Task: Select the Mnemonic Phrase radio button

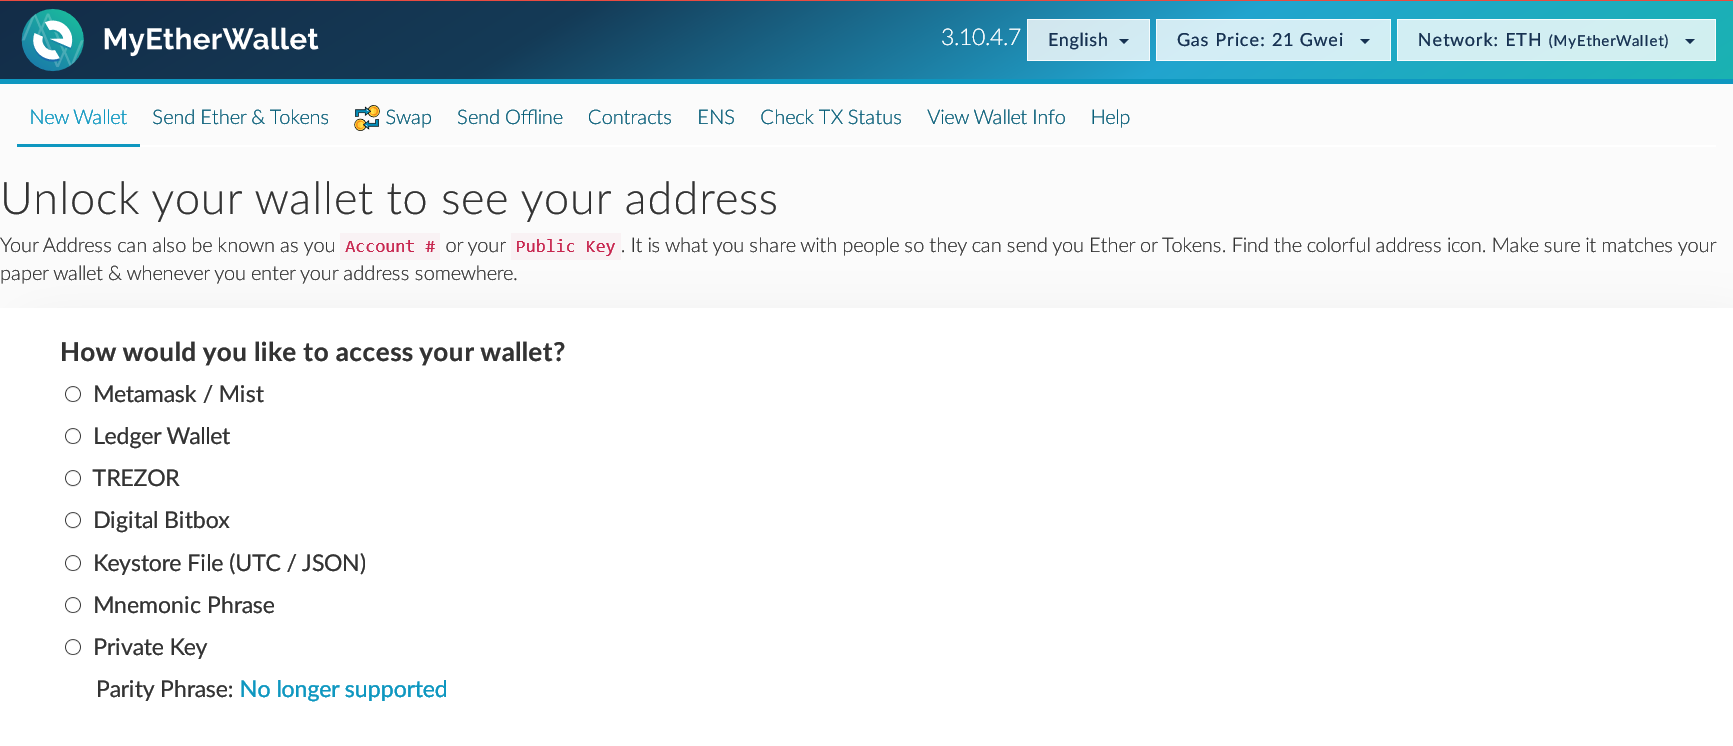Action: tap(73, 605)
